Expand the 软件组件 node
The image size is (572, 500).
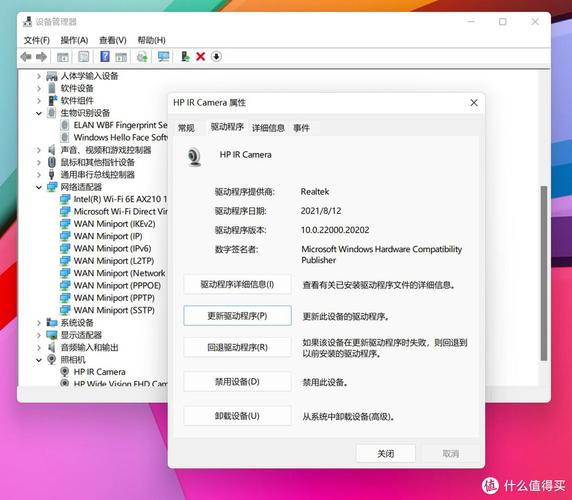[39, 101]
